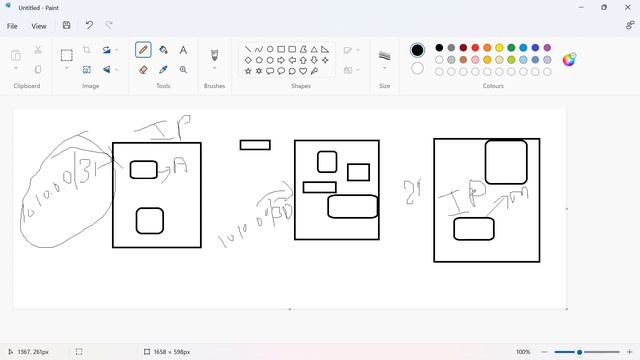Select Colour 2 white background circle
The image size is (640, 360).
tap(417, 68)
